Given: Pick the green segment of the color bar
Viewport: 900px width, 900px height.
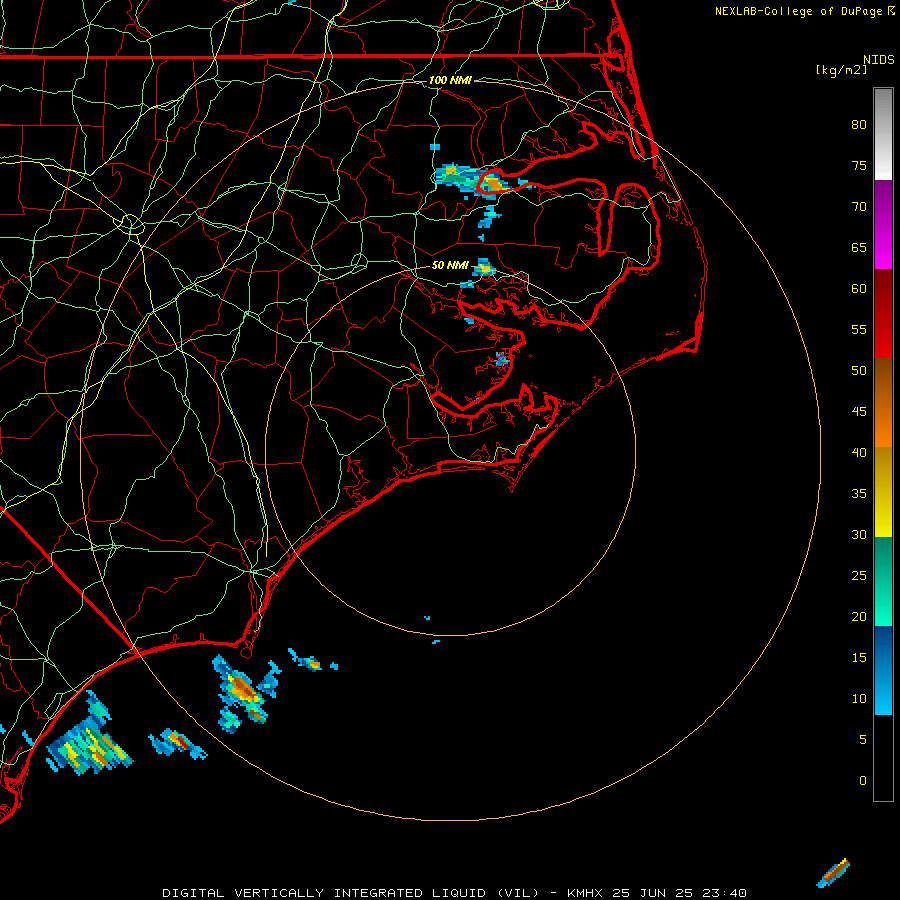Looking at the screenshot, I should [x=883, y=581].
